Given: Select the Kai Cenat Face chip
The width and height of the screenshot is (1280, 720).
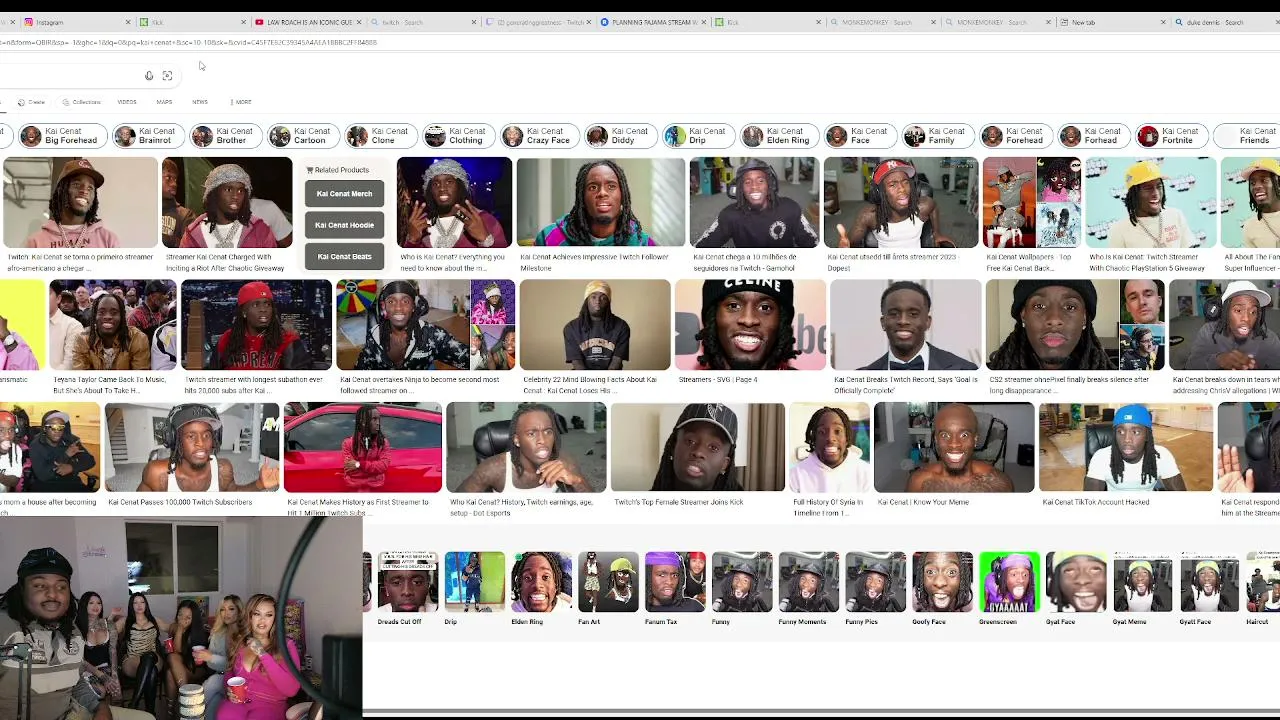Looking at the screenshot, I should 860,136.
